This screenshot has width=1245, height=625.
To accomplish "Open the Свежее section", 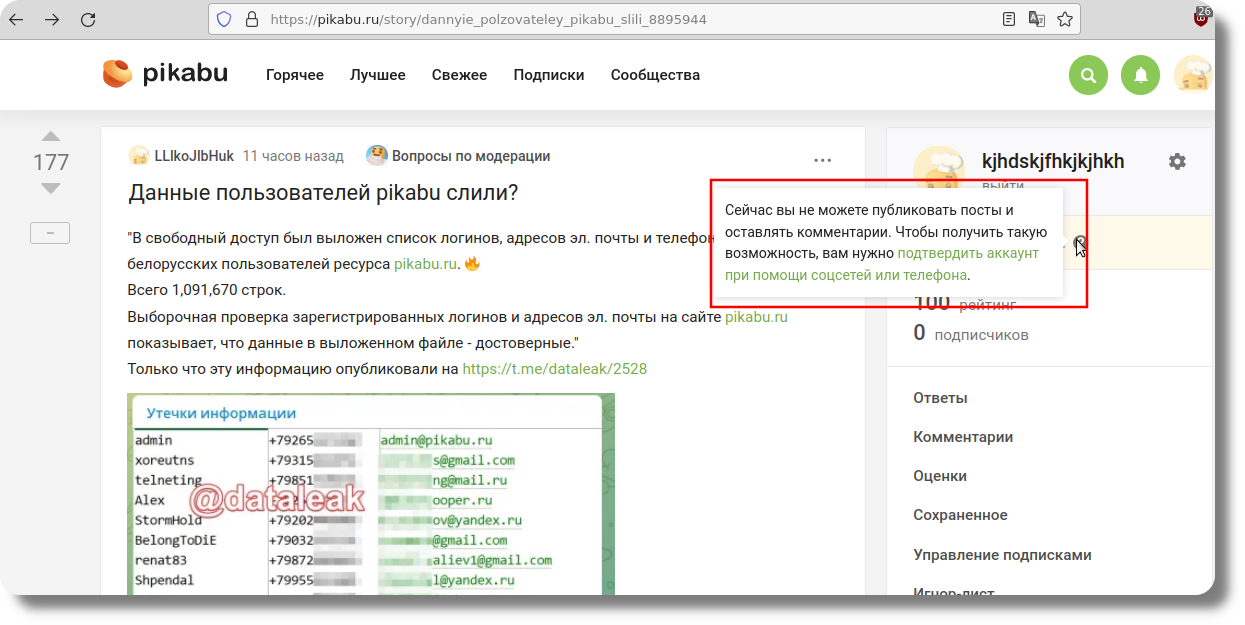I will pos(460,75).
